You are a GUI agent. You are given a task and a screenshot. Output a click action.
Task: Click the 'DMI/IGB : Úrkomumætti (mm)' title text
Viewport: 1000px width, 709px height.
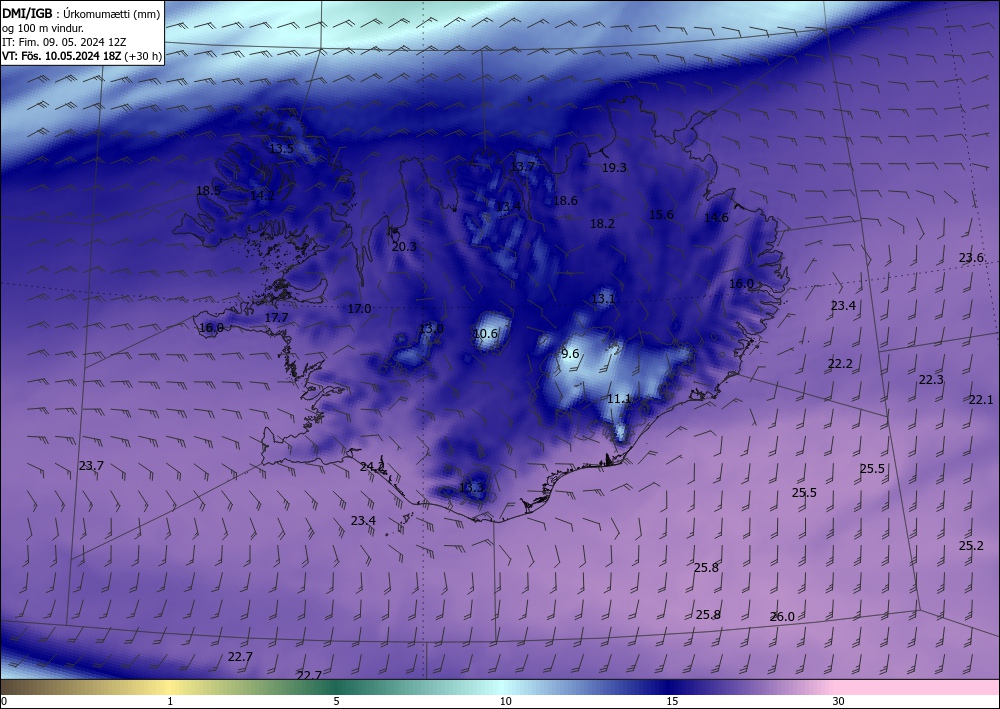tap(81, 13)
